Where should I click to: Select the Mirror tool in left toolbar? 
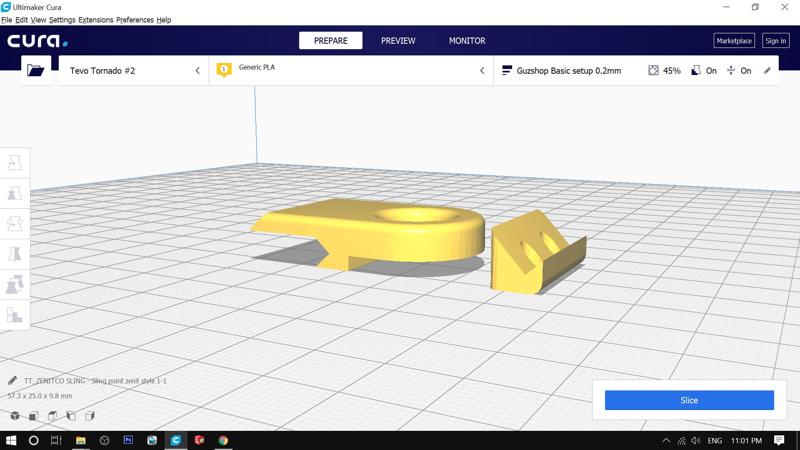15,254
